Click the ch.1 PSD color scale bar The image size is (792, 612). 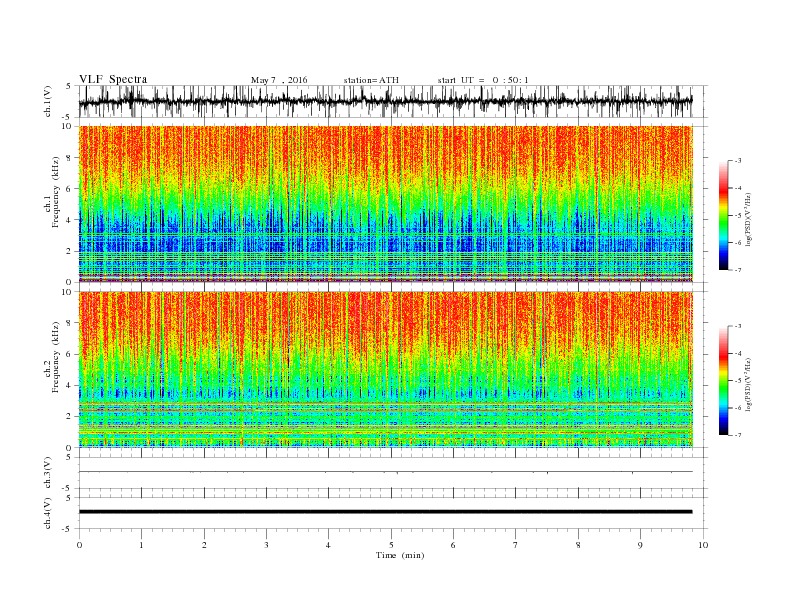pyautogui.click(x=723, y=215)
